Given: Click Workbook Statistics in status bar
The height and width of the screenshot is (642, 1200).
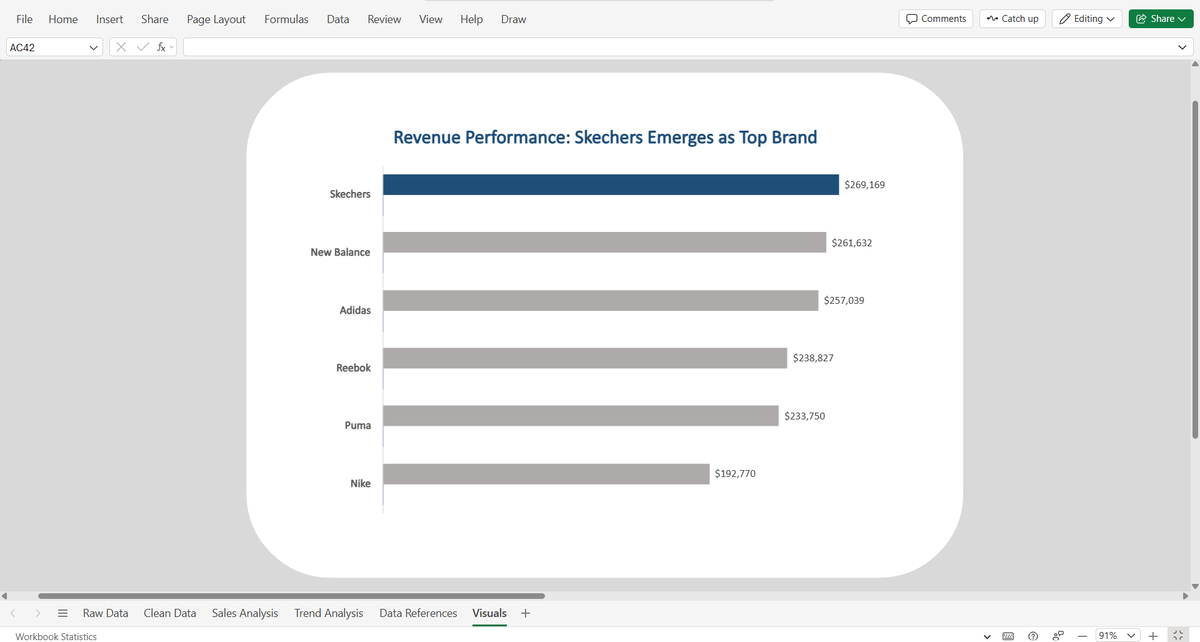Looking at the screenshot, I should pyautogui.click(x=56, y=636).
